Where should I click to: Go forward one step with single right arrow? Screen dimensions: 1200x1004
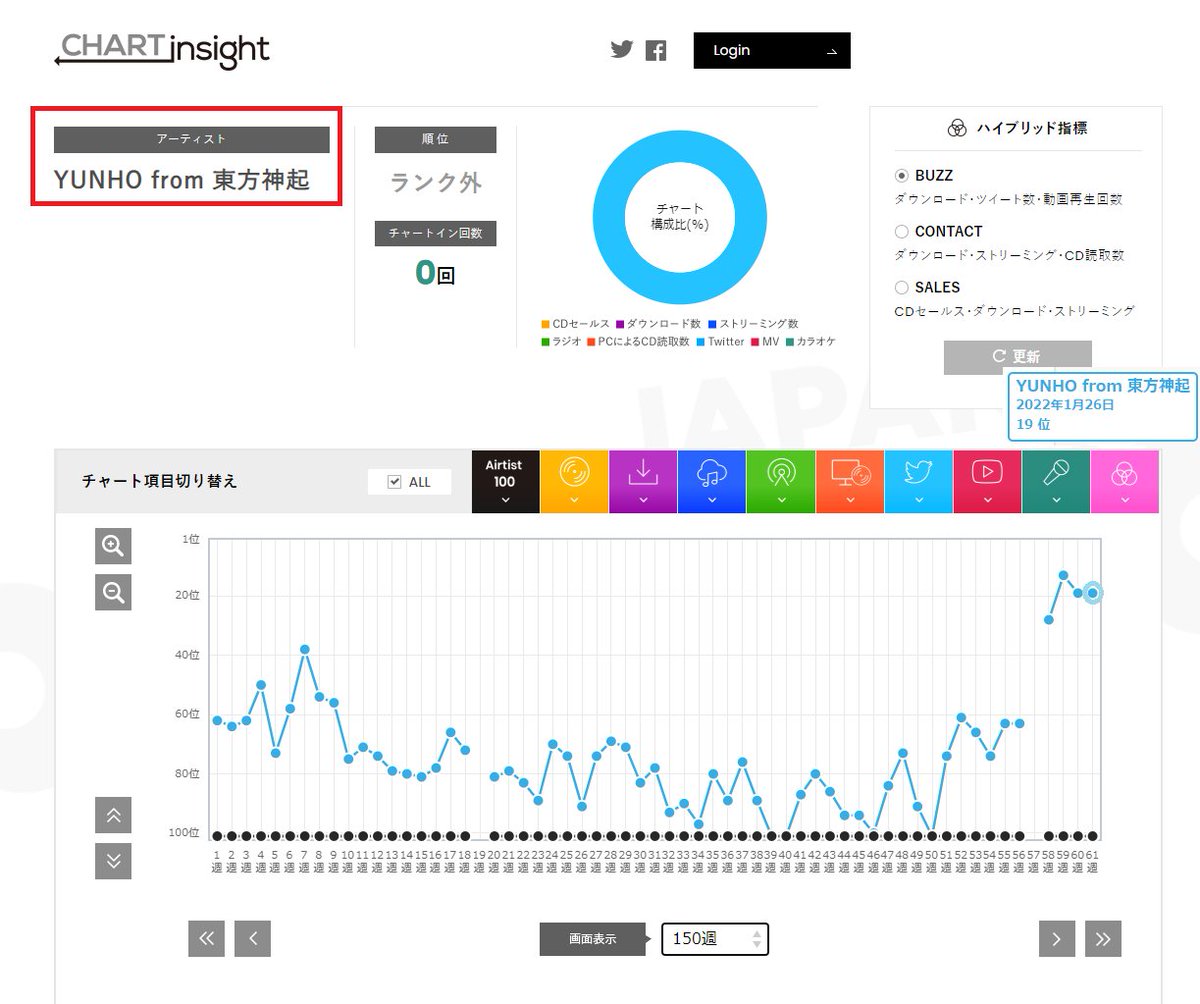pos(1056,938)
